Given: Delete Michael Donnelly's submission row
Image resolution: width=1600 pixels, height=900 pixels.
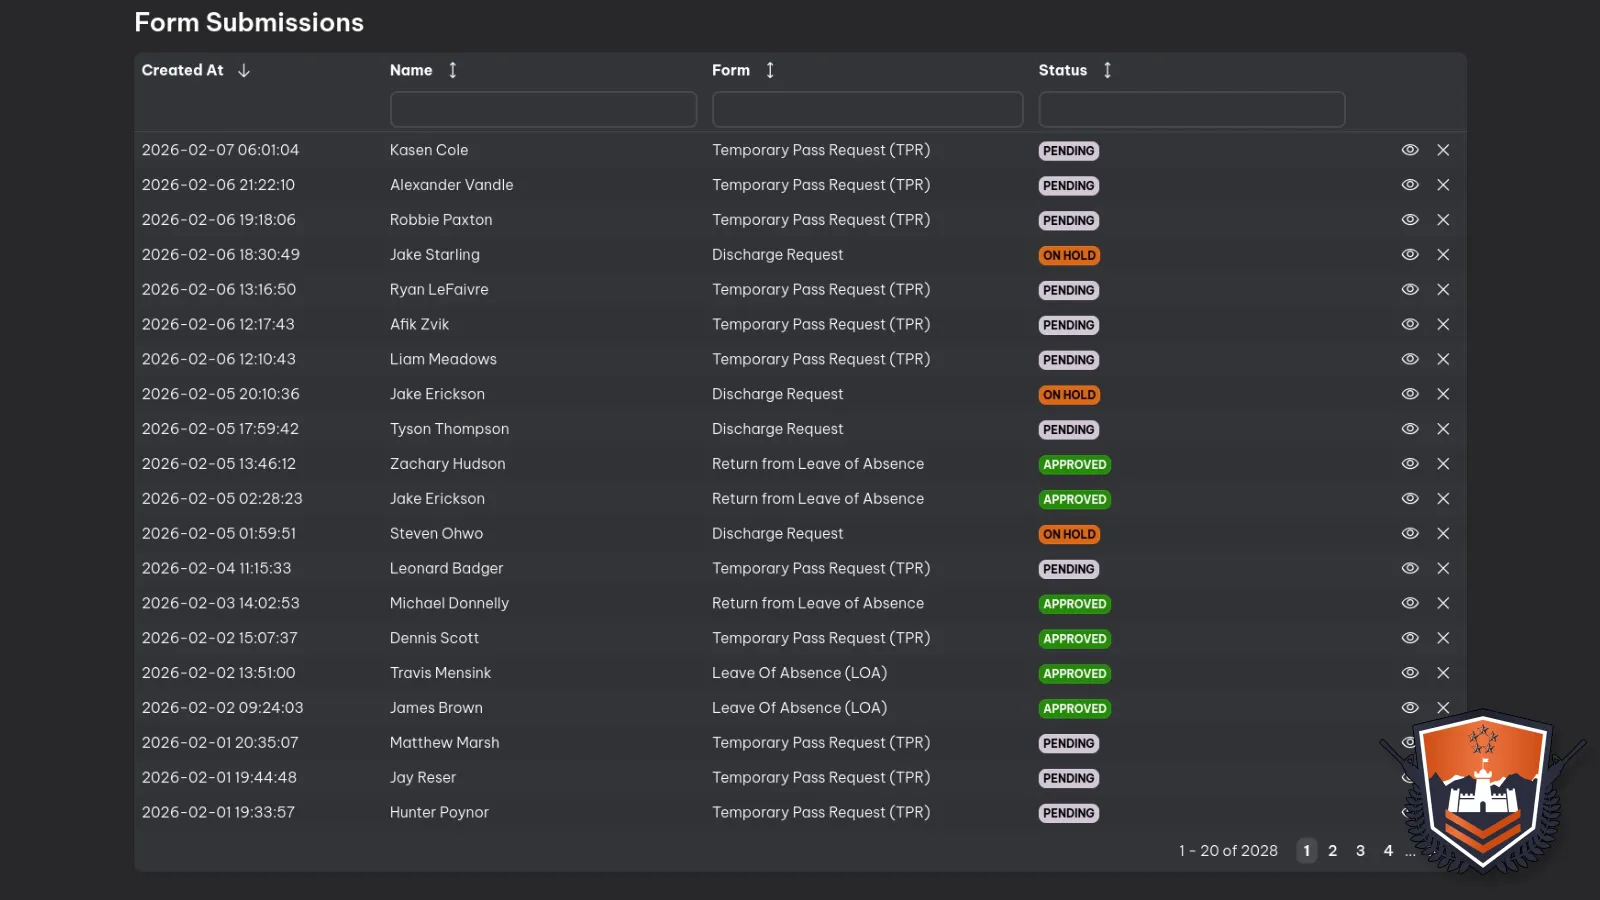Looking at the screenshot, I should (x=1443, y=603).
